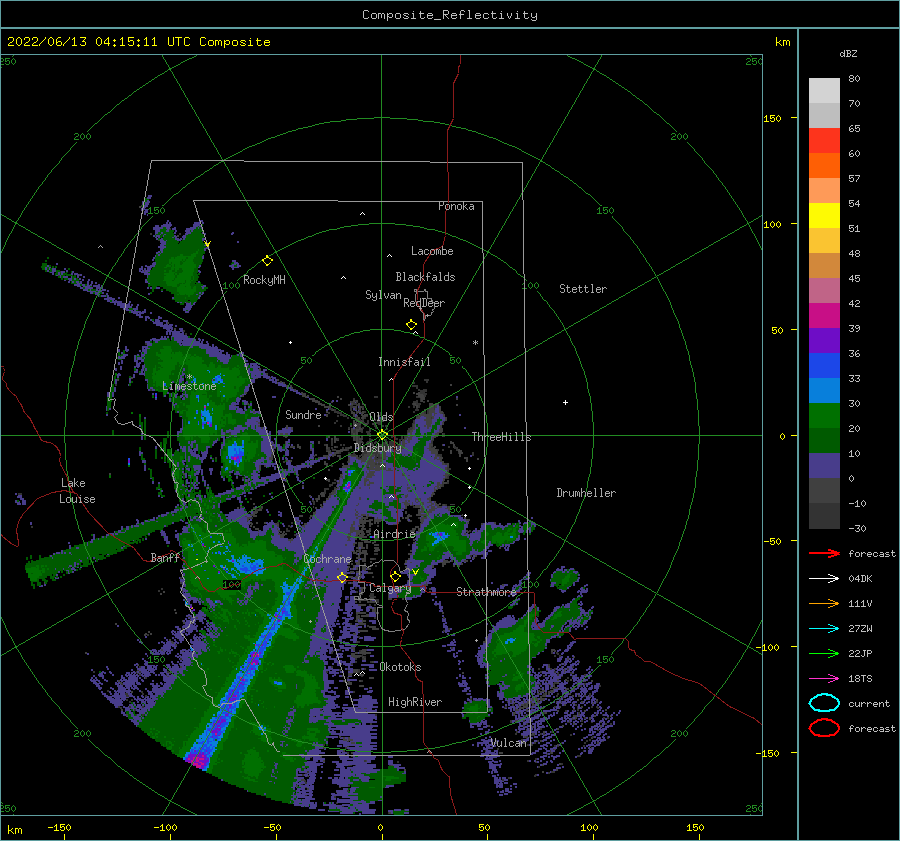This screenshot has width=900, height=841.
Task: Click the red forecast arrow in legend
Action: pos(824,553)
